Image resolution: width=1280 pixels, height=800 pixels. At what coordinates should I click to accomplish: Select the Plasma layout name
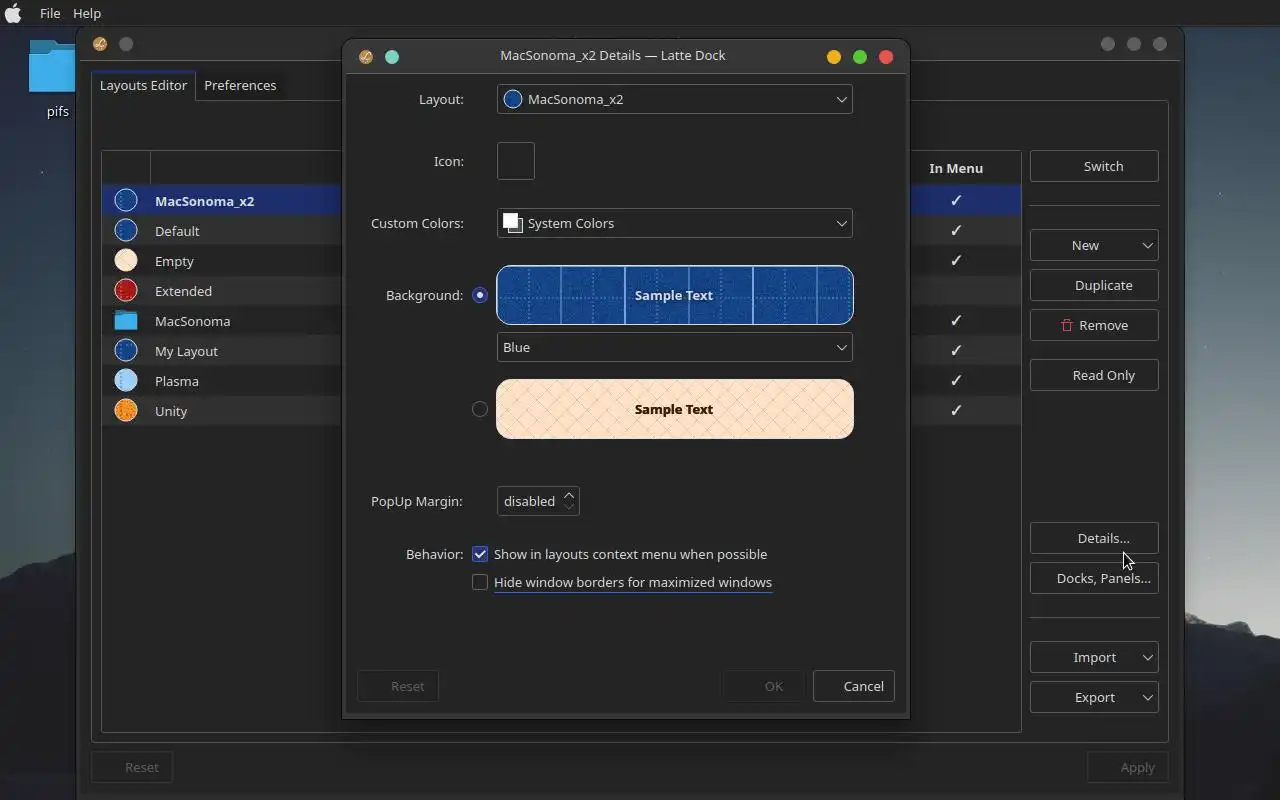[177, 381]
